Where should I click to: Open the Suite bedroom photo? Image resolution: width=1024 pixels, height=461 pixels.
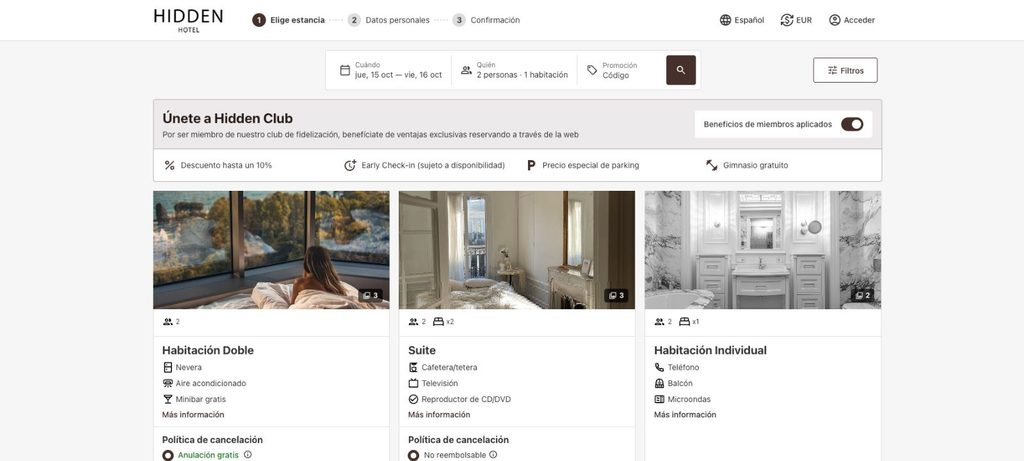517,250
